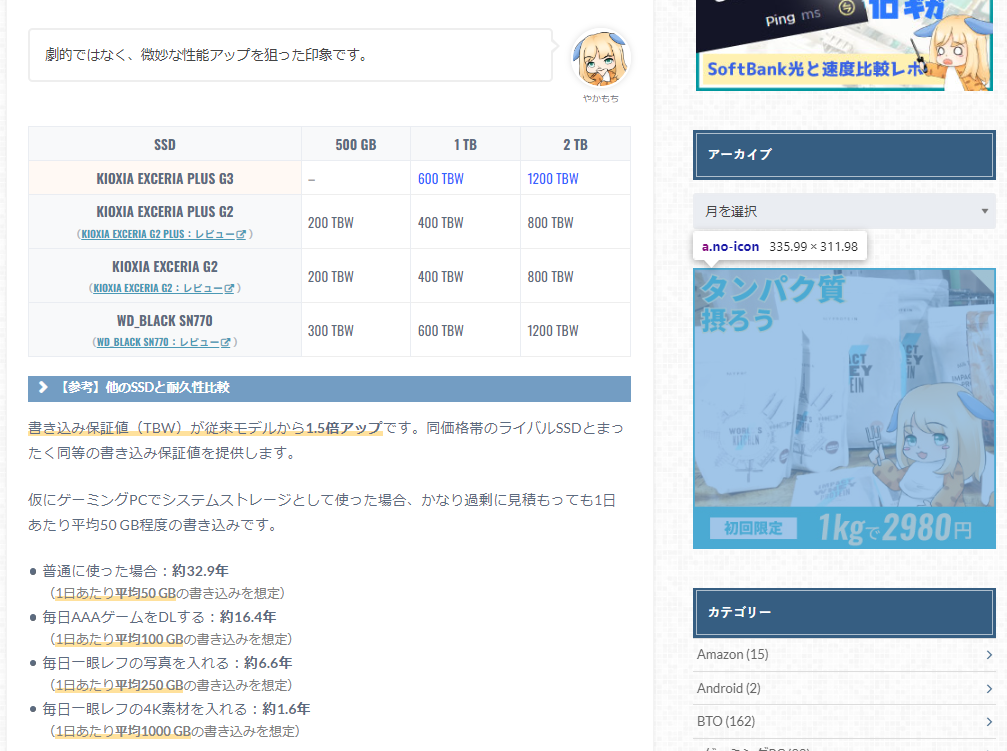Open the 月を選択 archive dropdown

click(844, 211)
